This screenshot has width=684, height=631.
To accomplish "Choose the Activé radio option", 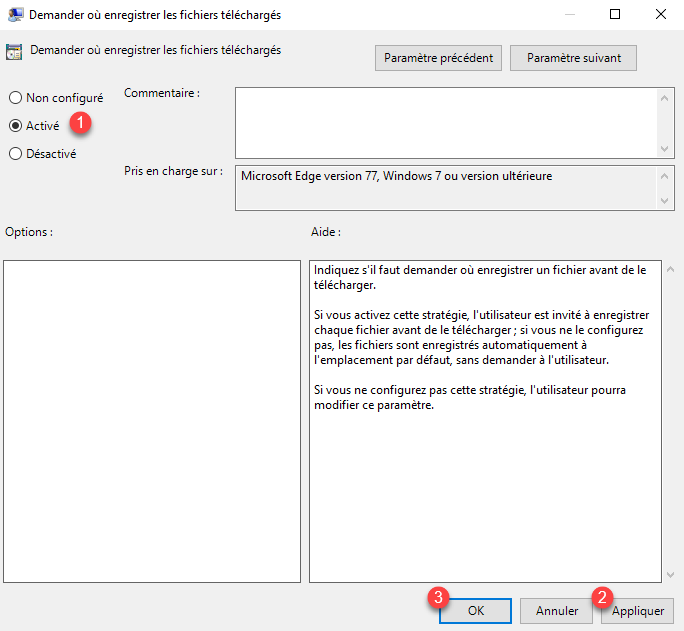I will pos(15,126).
